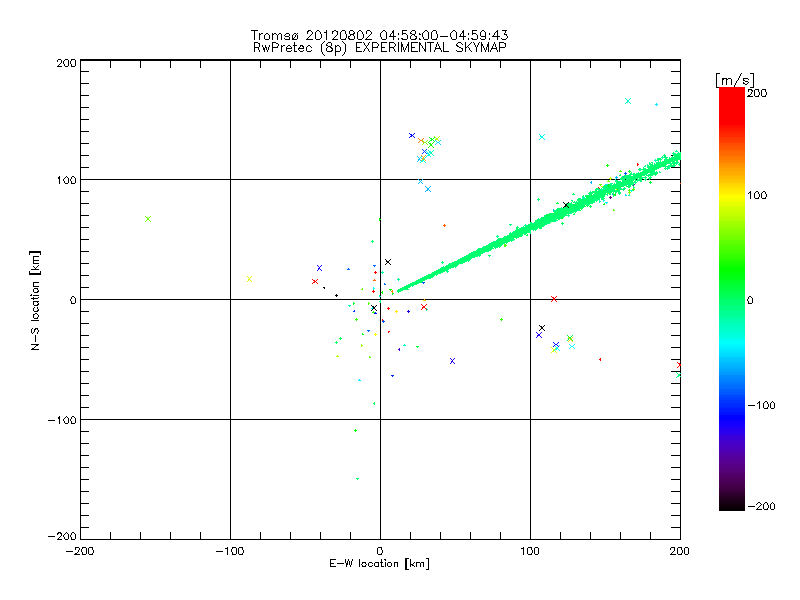Pick the cyan band of the colorbar
800x600 pixels.
pos(732,347)
